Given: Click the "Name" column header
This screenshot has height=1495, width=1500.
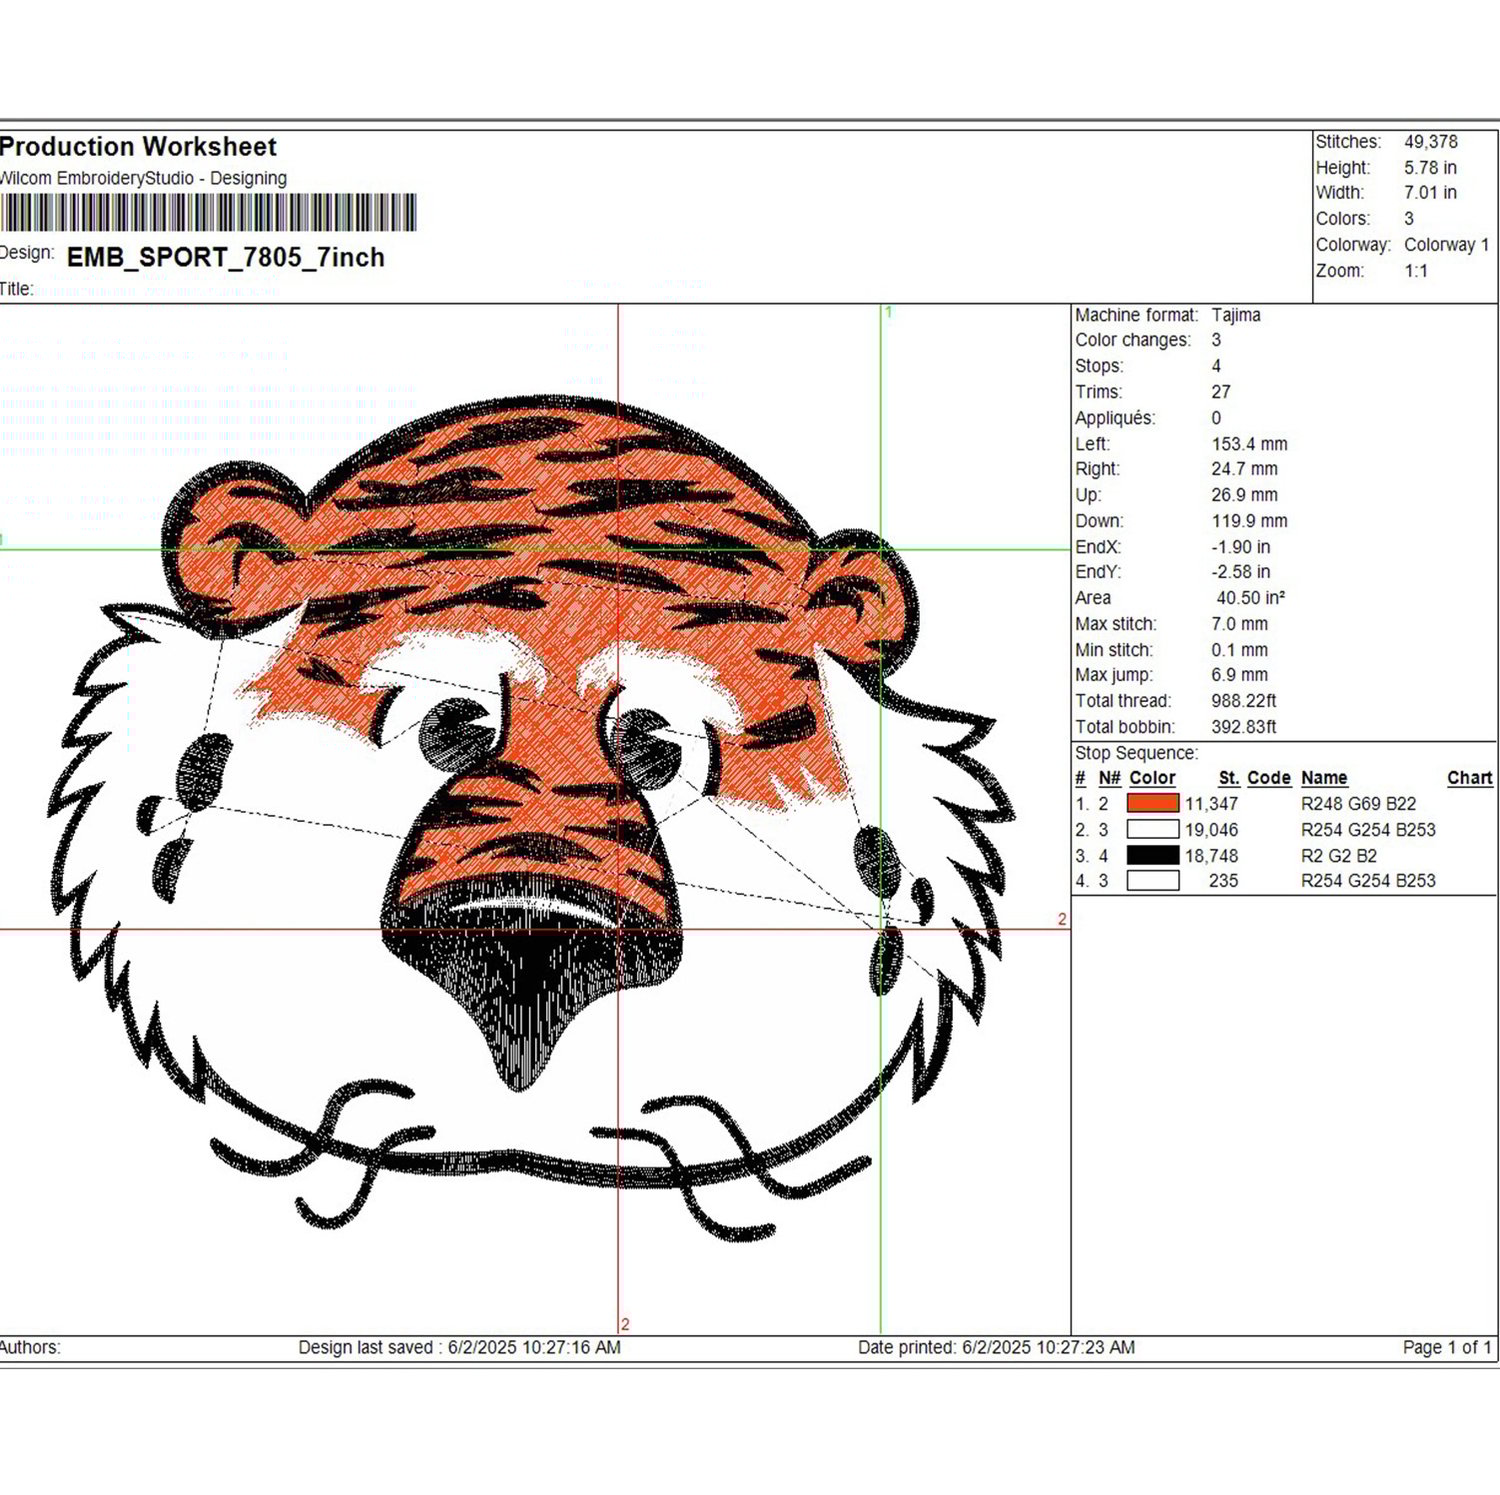Looking at the screenshot, I should coord(1324,778).
